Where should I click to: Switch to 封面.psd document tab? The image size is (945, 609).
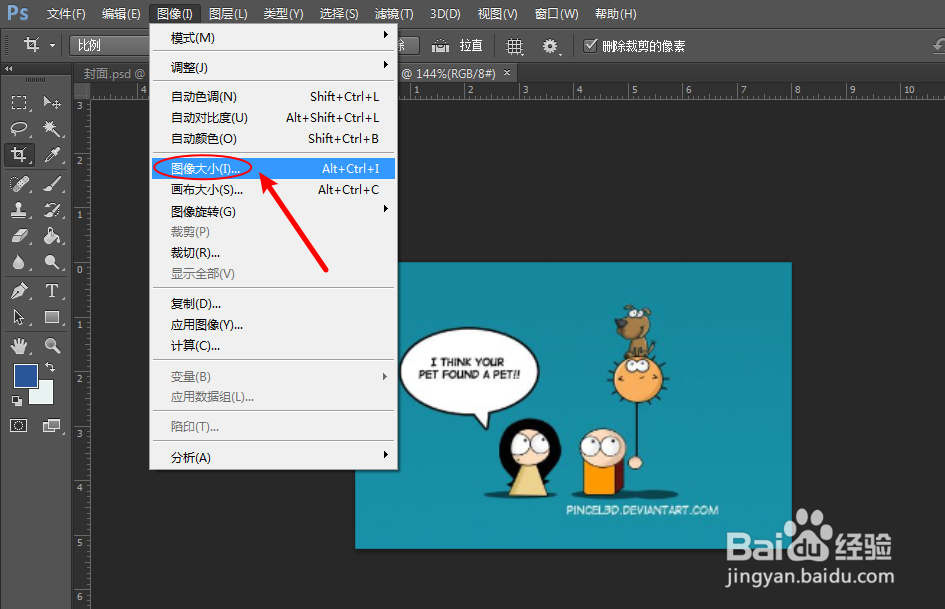click(x=114, y=74)
